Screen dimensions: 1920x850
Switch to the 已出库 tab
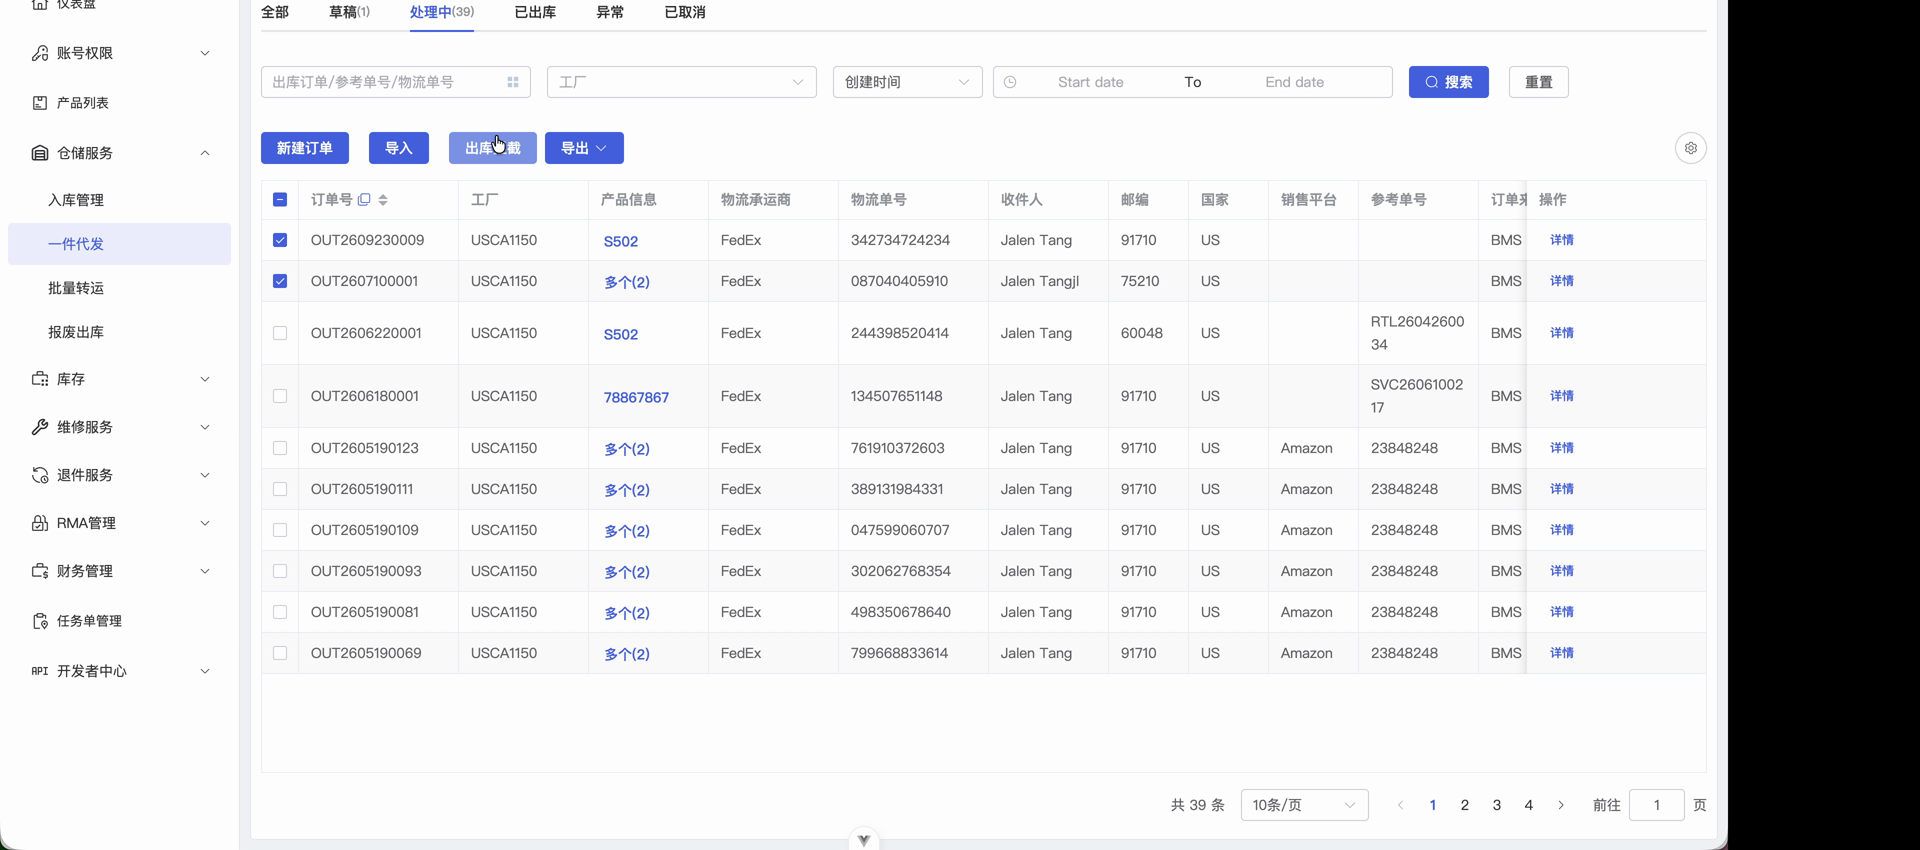pyautogui.click(x=535, y=12)
